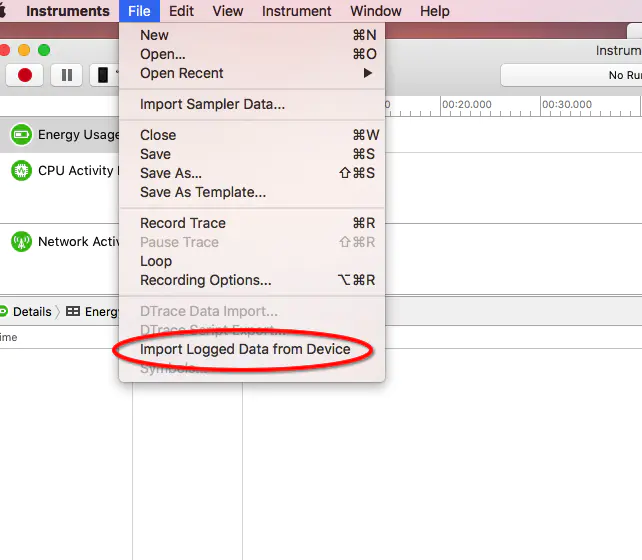
Task: Choose Import Logged Data from Device
Action: tap(252, 349)
